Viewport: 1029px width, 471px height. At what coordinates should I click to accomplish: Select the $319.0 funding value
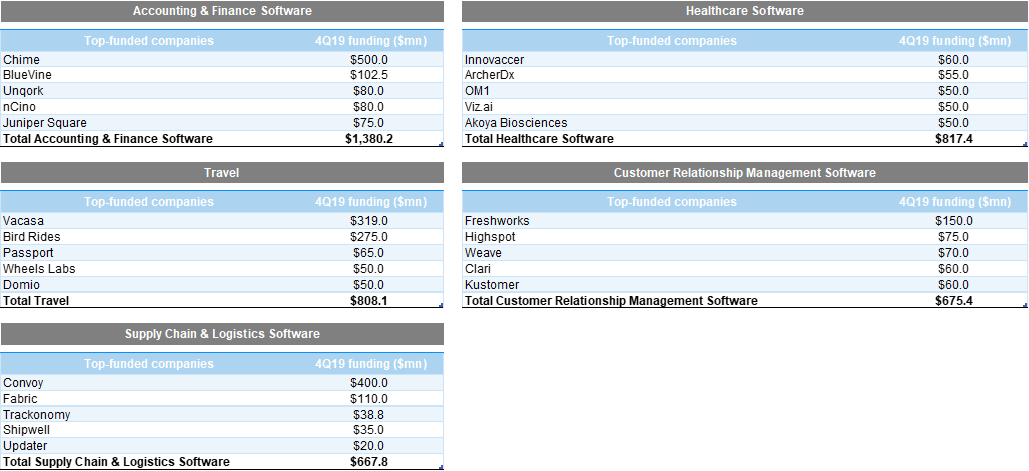[370, 221]
